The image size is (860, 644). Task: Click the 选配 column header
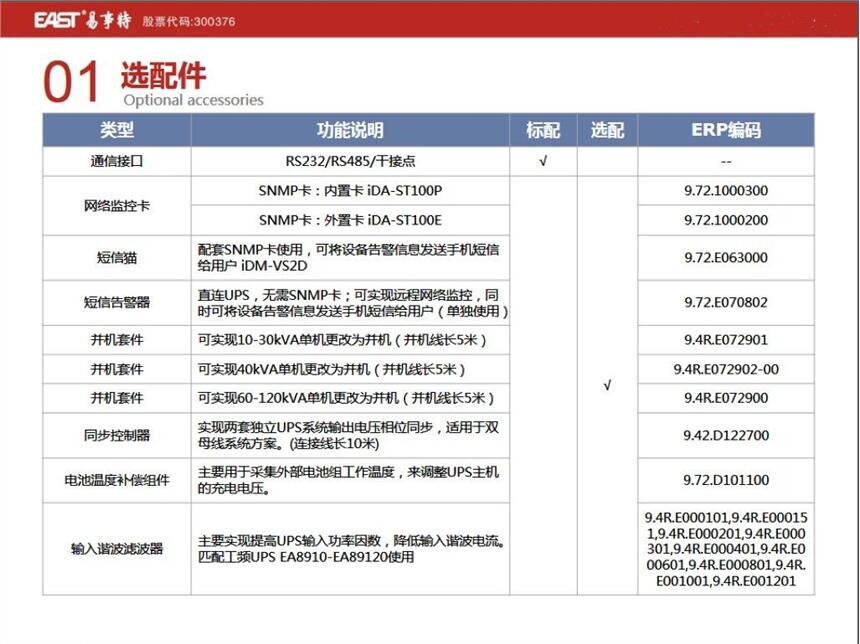click(607, 131)
